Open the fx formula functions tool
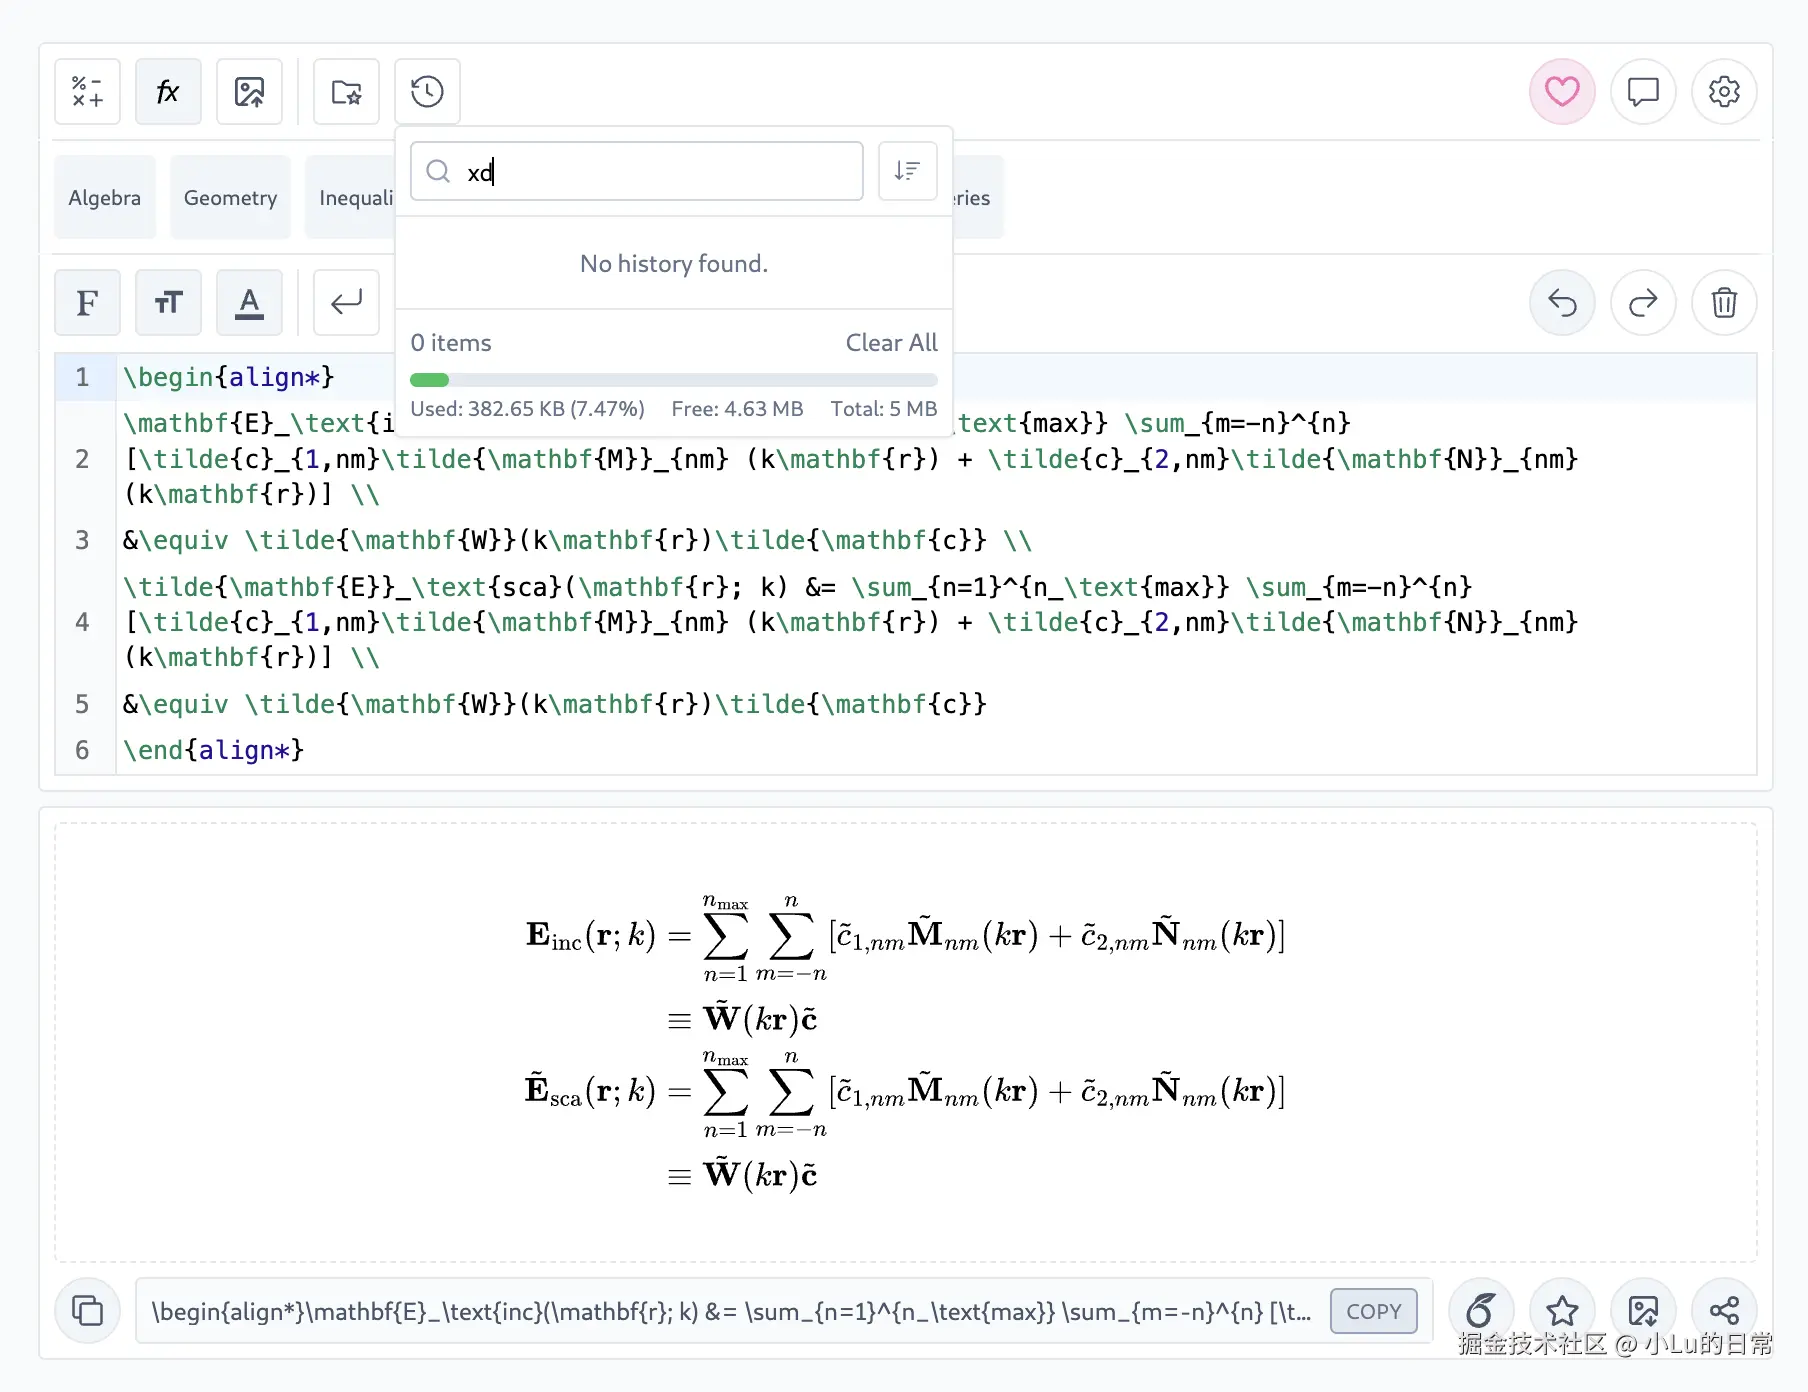 pyautogui.click(x=168, y=92)
